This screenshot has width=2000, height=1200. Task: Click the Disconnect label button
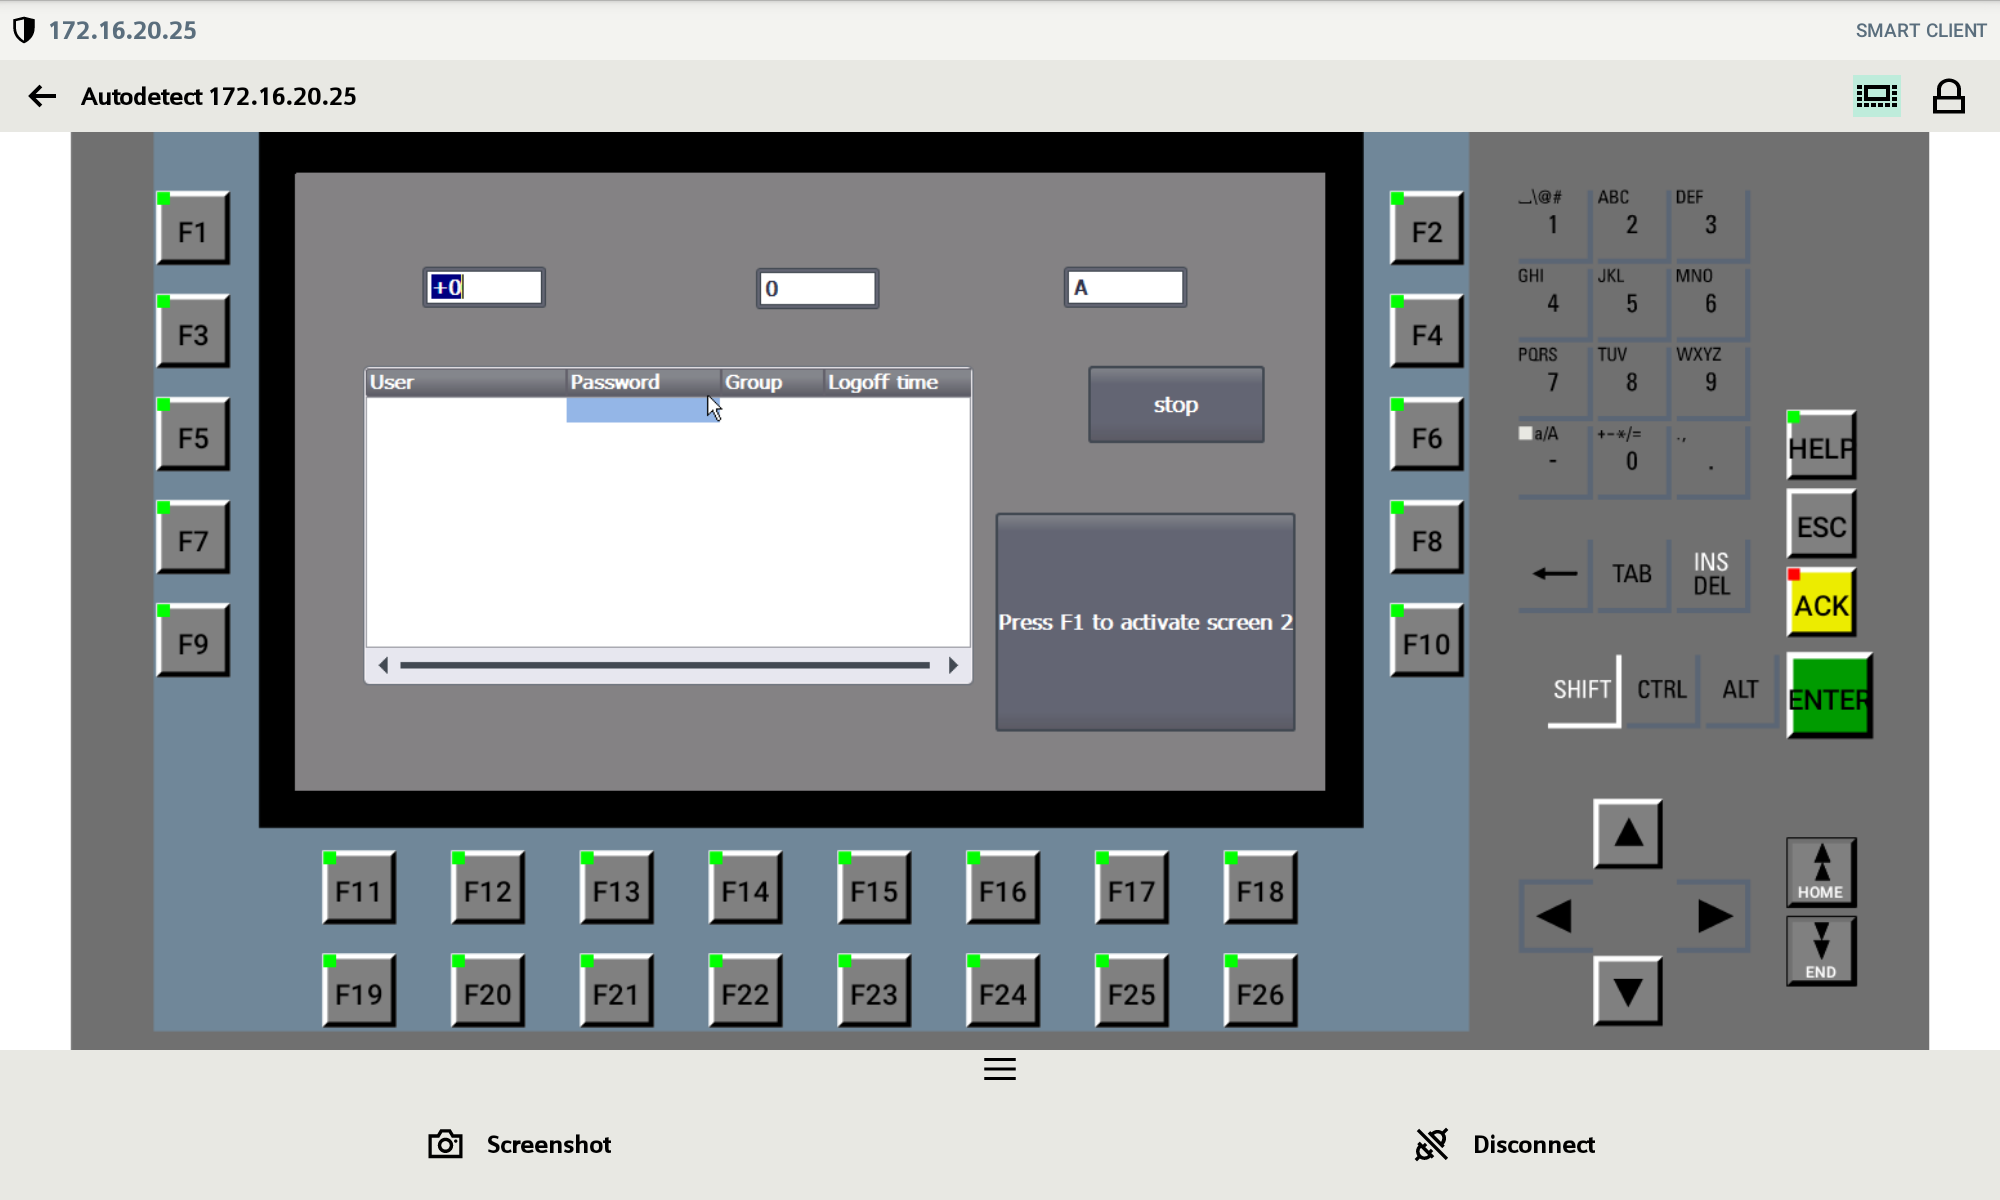click(x=1534, y=1144)
